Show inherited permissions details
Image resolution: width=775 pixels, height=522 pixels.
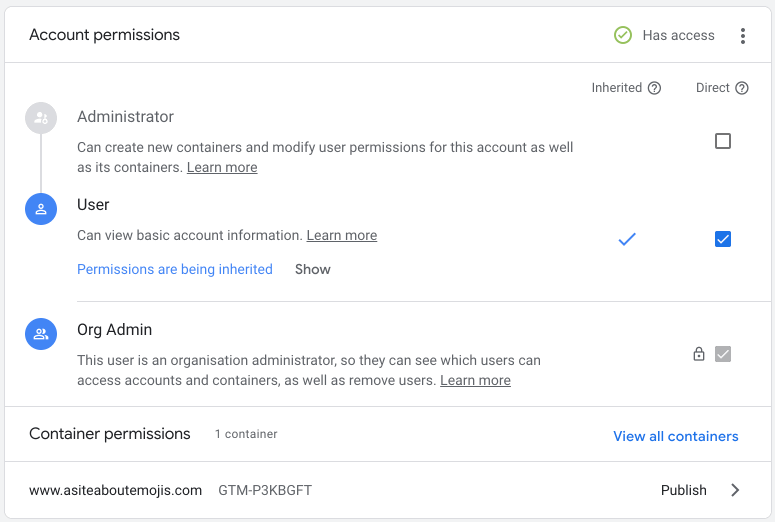pos(312,269)
